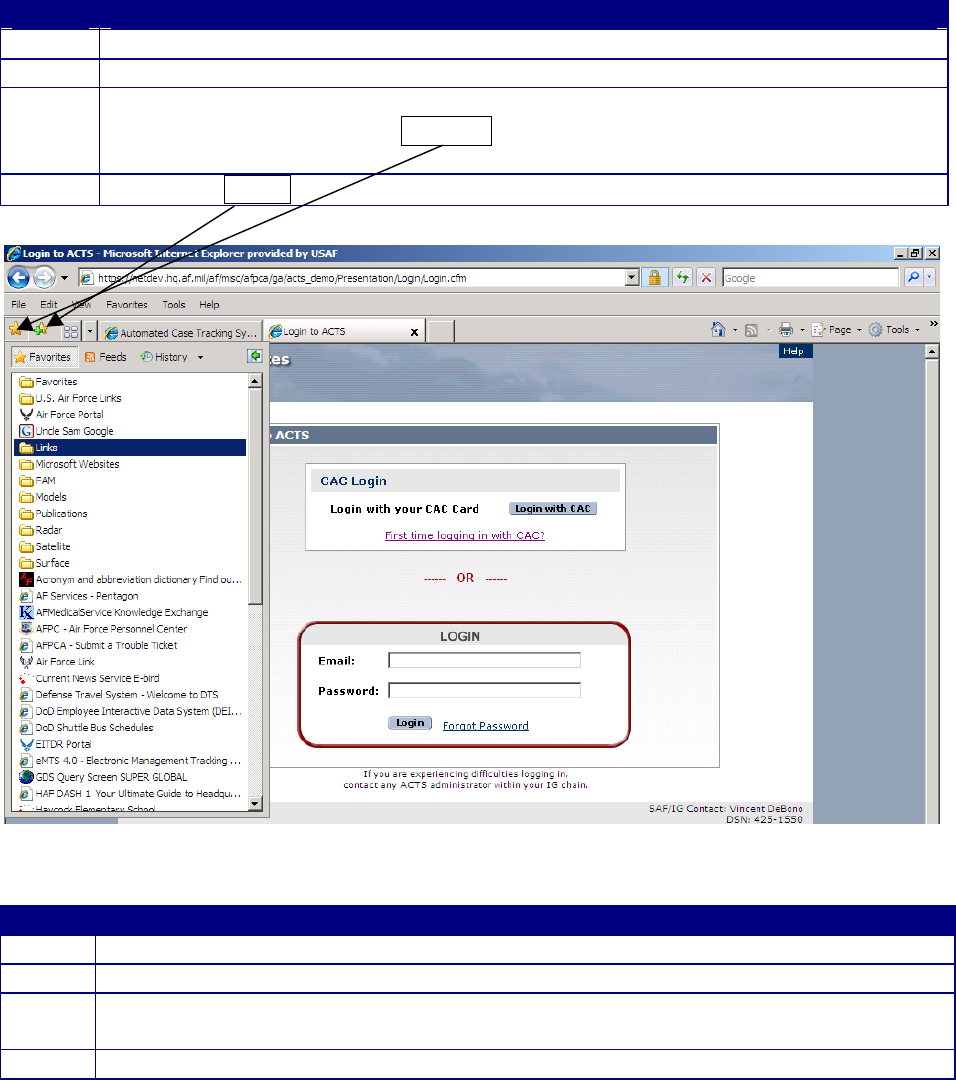956x1080 pixels.
Task: Click the Password input field
Action: click(484, 690)
